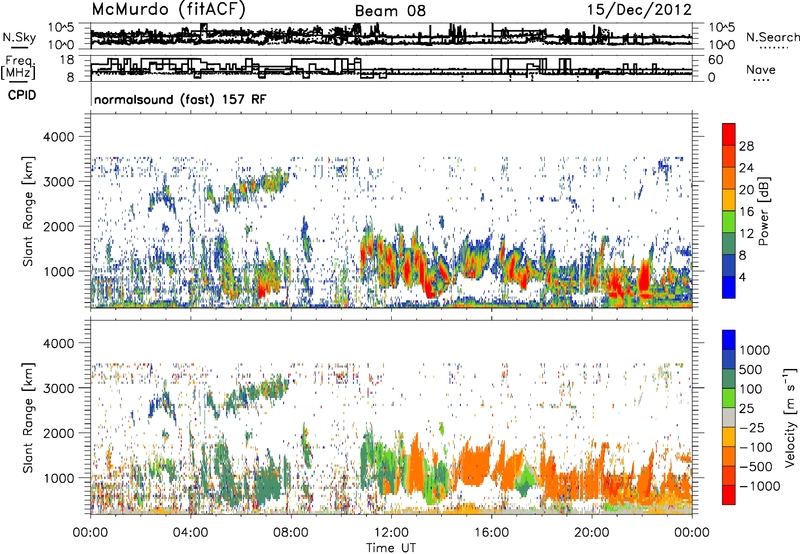The image size is (800, 554).
Task: Click the "-100" label on Velocity colorbar
Action: tap(756, 447)
